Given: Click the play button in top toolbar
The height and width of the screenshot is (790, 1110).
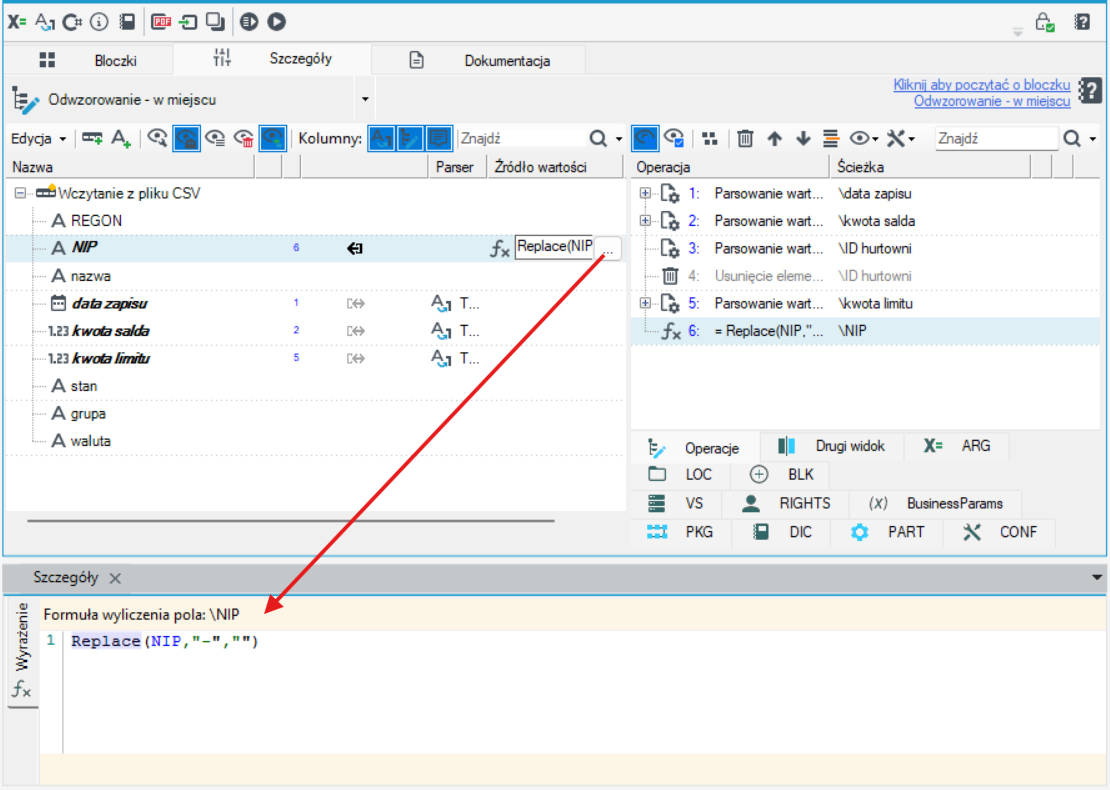Looking at the screenshot, I should [277, 22].
